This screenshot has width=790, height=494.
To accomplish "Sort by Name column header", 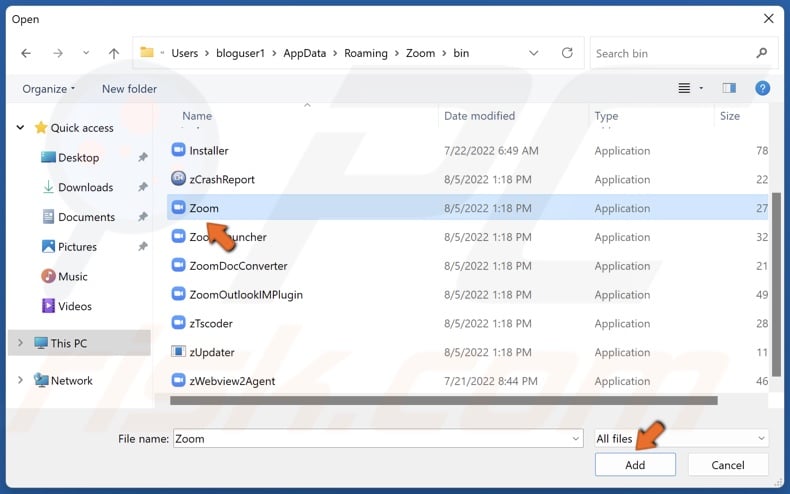I will click(x=197, y=116).
